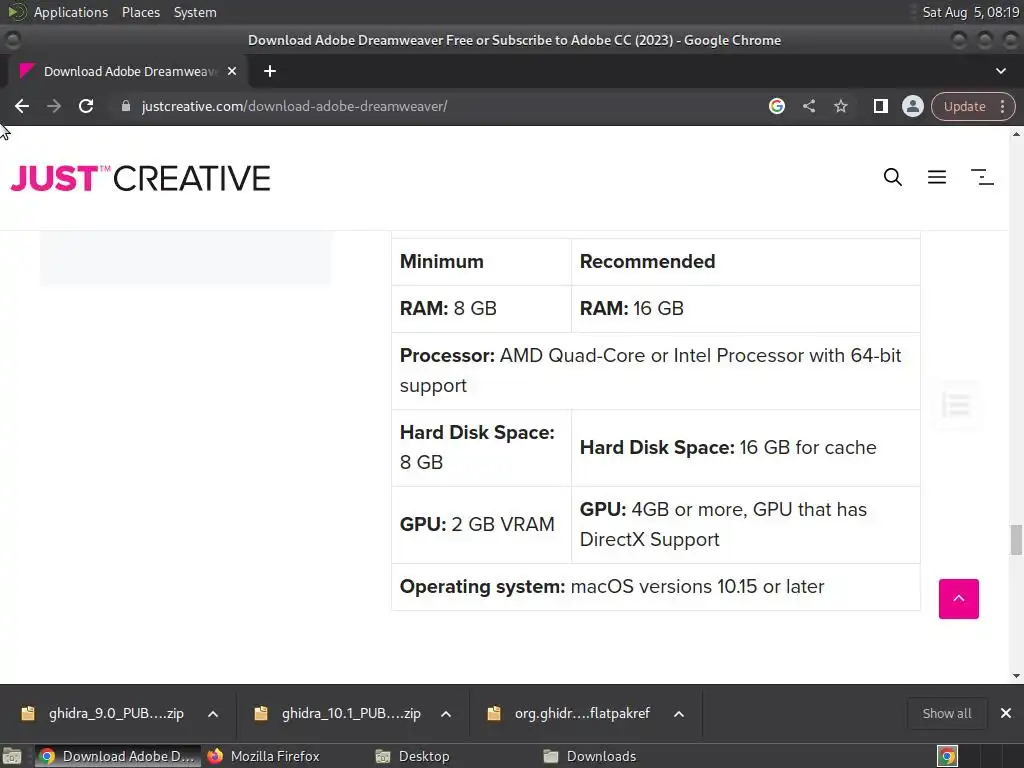The height and width of the screenshot is (768, 1024).
Task: Click the 16 GB for cache cell
Action: 746,448
